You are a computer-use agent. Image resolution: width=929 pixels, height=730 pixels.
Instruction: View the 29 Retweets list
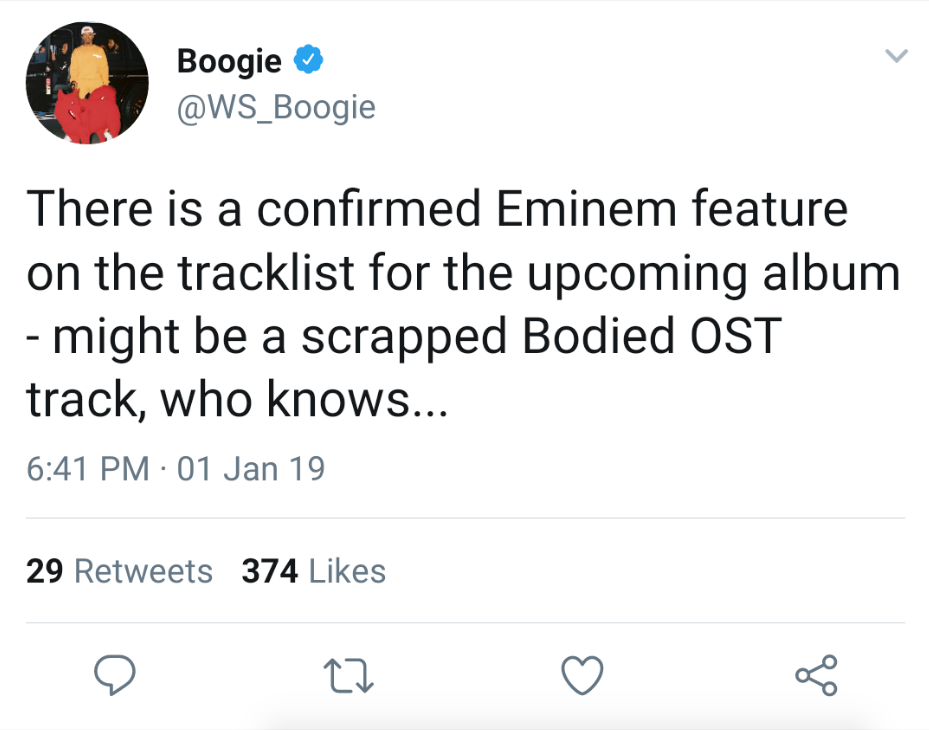tap(119, 571)
